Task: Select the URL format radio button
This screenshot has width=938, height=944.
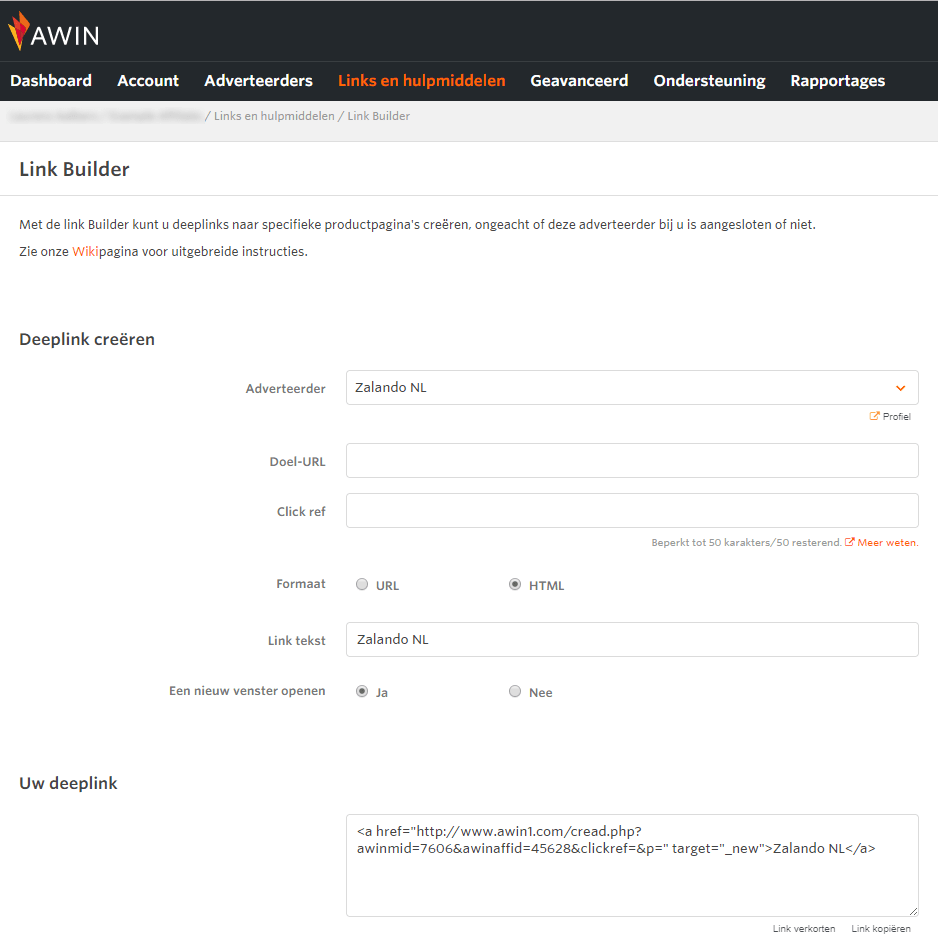Action: click(362, 585)
